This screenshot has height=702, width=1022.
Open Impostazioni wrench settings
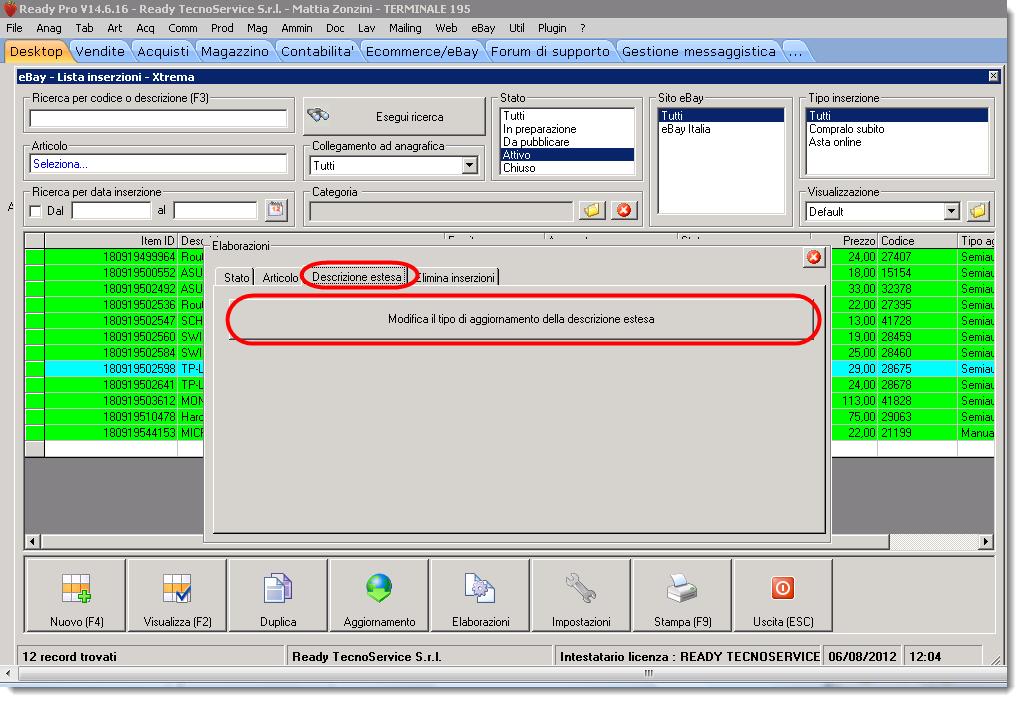pyautogui.click(x=581, y=595)
